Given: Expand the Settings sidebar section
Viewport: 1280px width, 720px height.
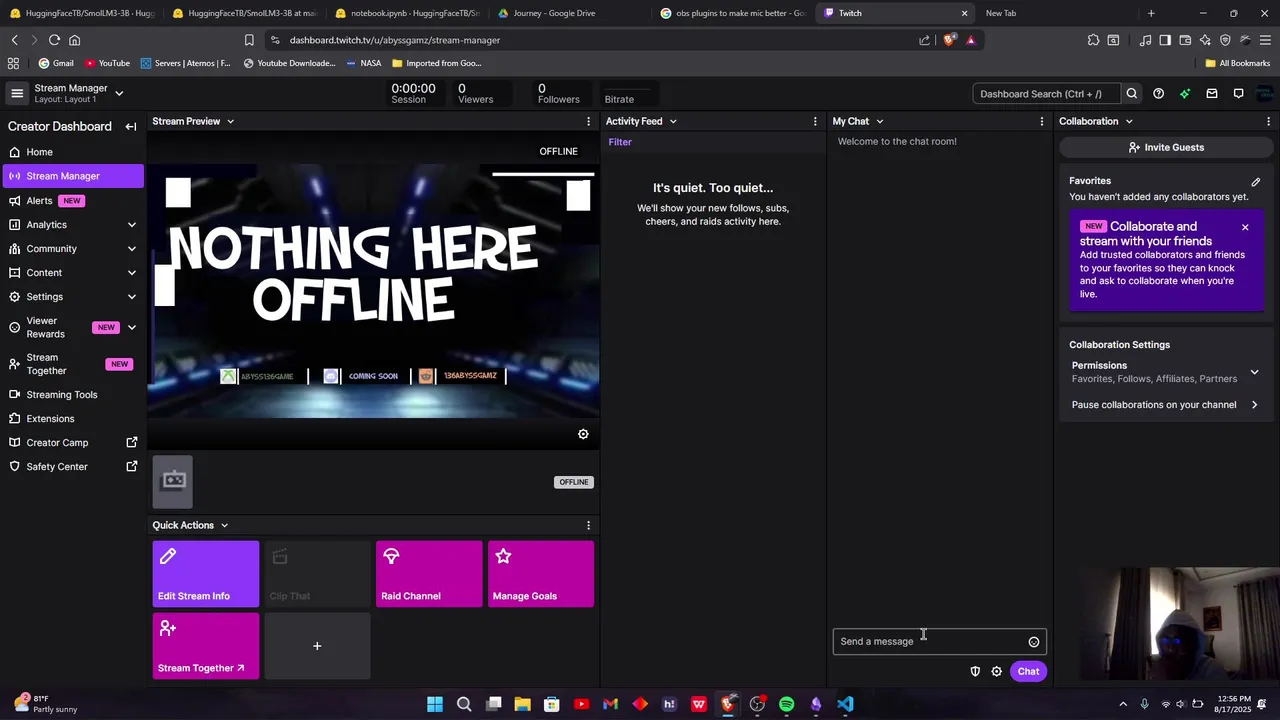Looking at the screenshot, I should click(131, 297).
